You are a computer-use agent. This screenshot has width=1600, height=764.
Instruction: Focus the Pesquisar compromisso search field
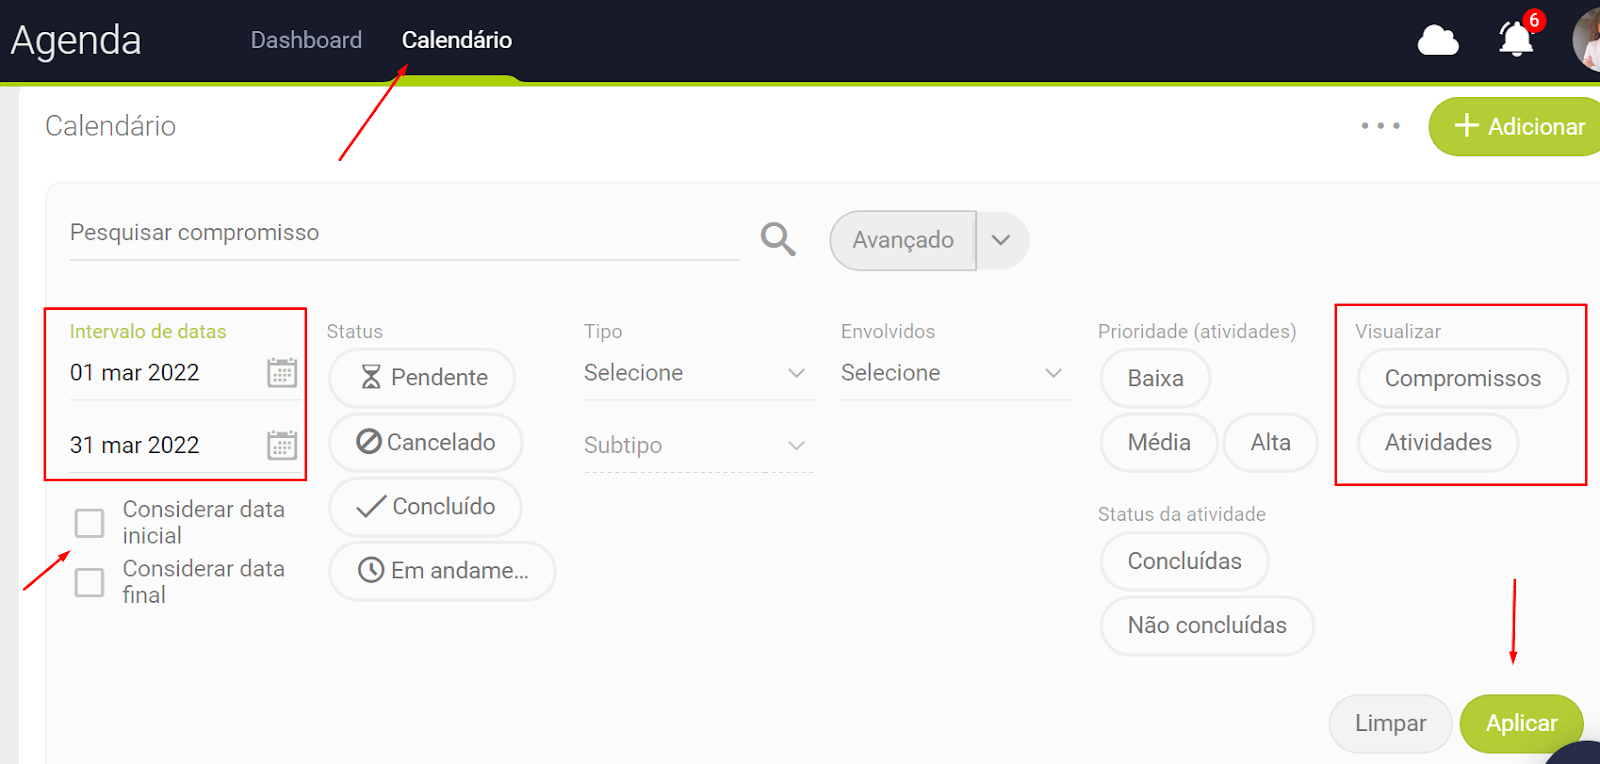click(400, 233)
